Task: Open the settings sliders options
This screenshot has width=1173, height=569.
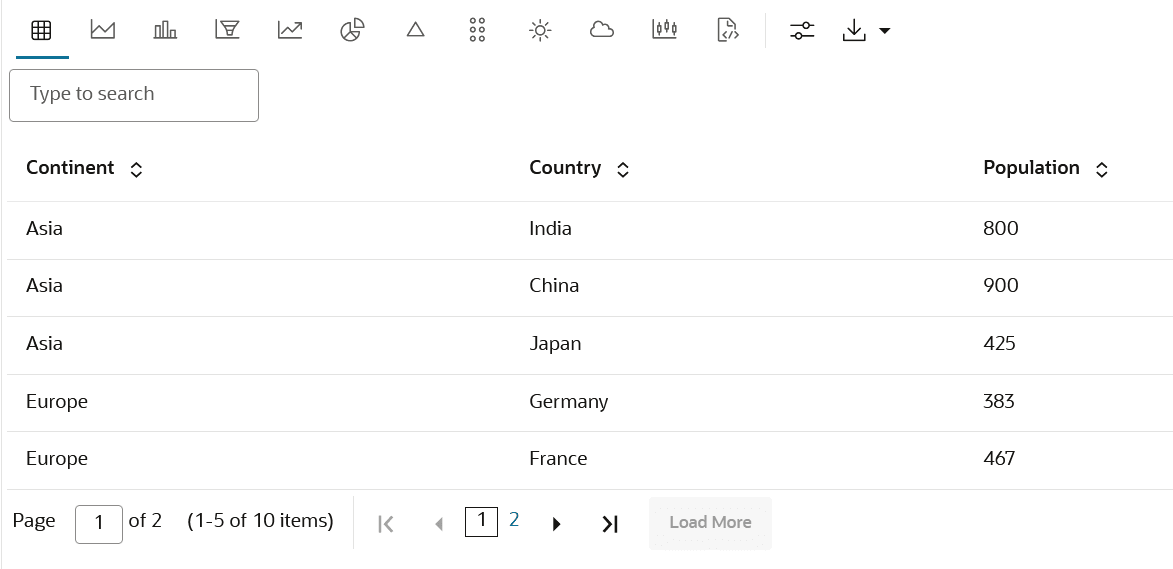Action: tap(802, 31)
